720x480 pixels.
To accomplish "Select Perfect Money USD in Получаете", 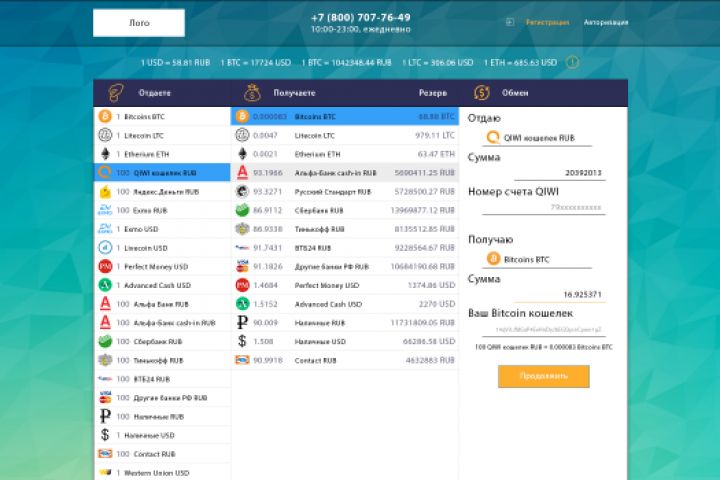I will (x=344, y=285).
